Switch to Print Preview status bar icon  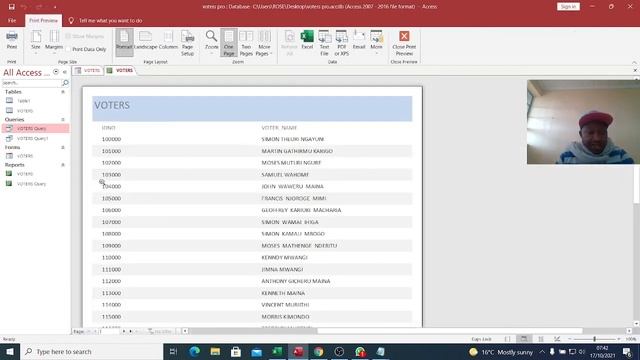[524, 339]
